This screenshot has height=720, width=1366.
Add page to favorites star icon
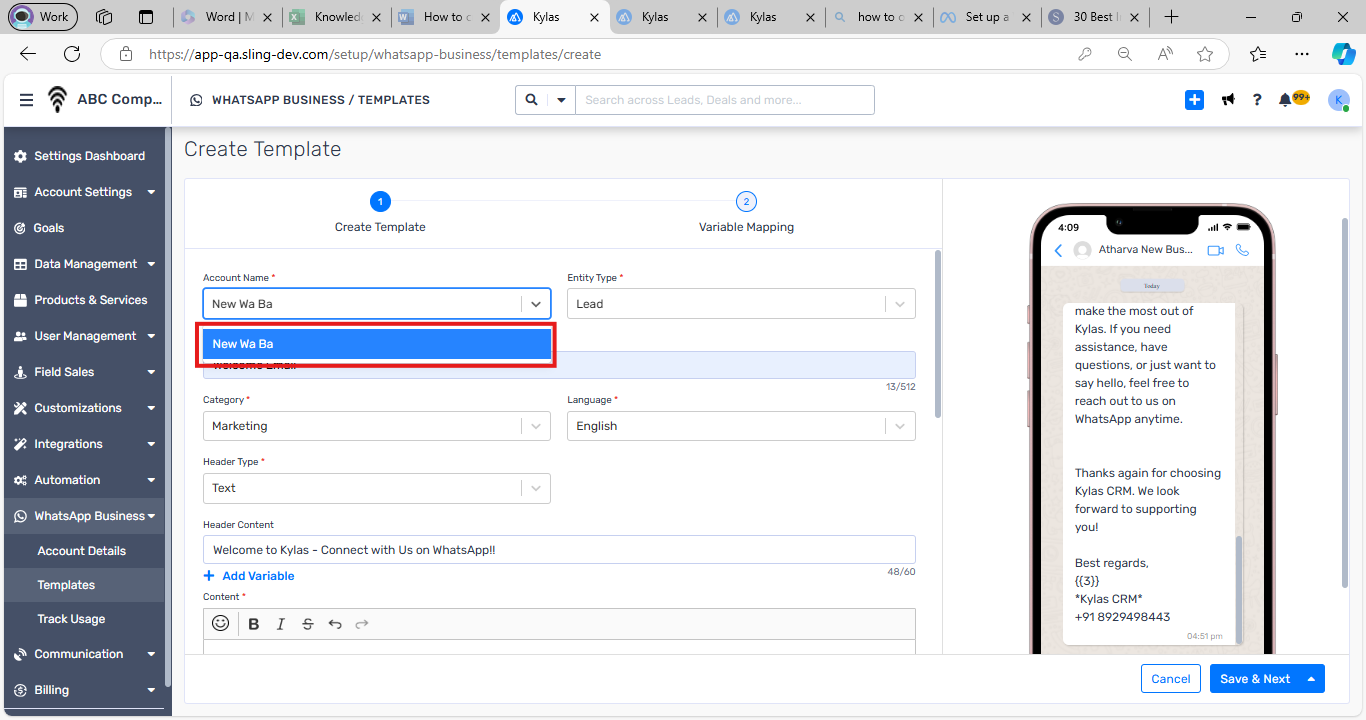(x=1205, y=54)
